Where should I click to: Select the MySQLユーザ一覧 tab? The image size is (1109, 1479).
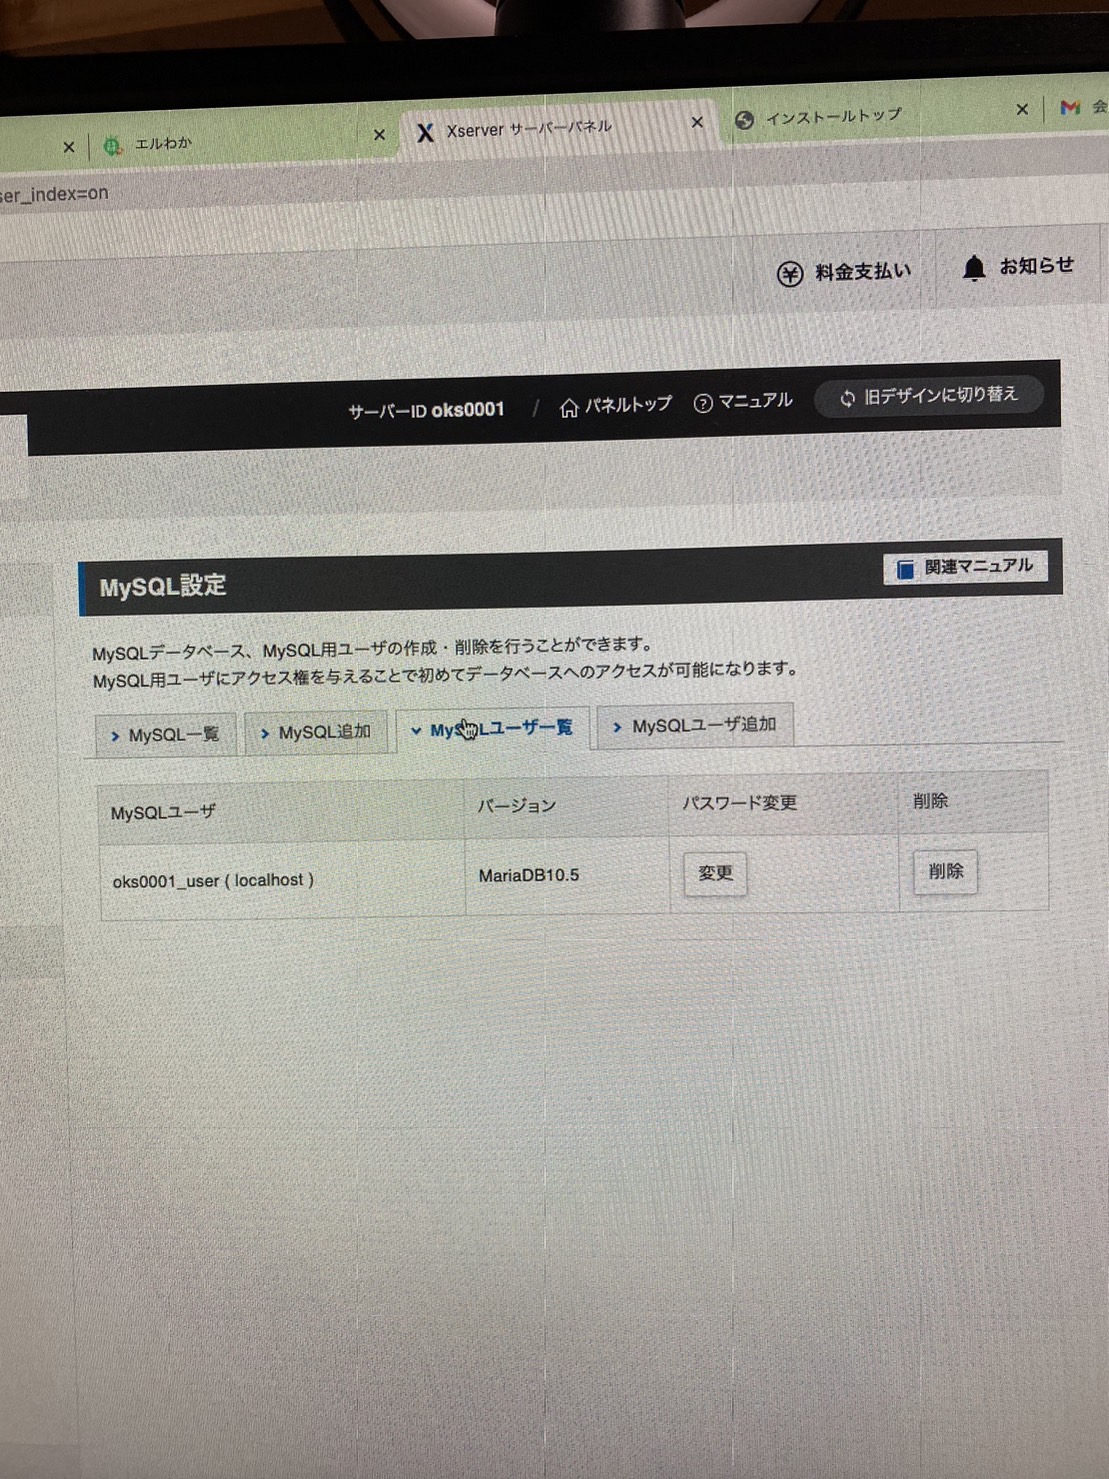(492, 729)
